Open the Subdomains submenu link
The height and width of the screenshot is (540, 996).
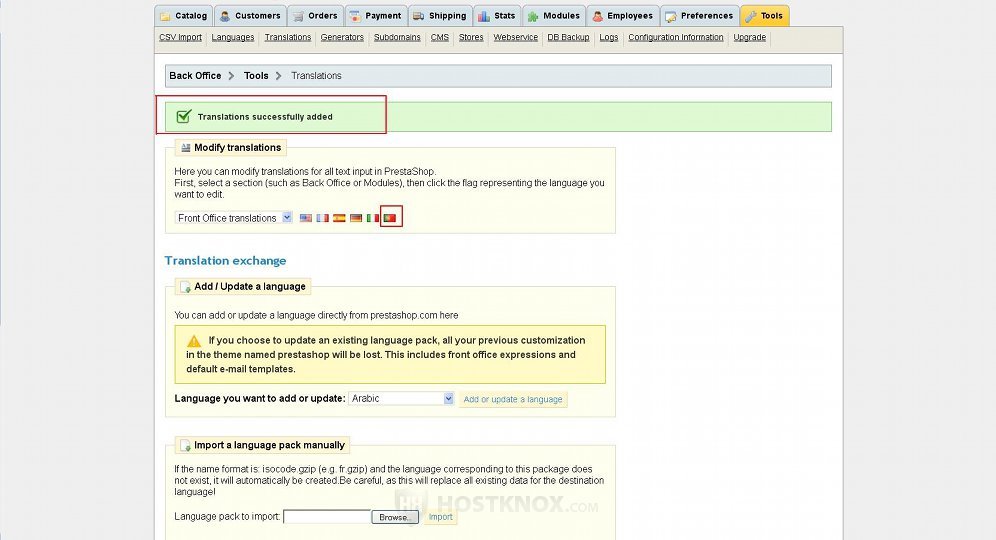click(397, 37)
